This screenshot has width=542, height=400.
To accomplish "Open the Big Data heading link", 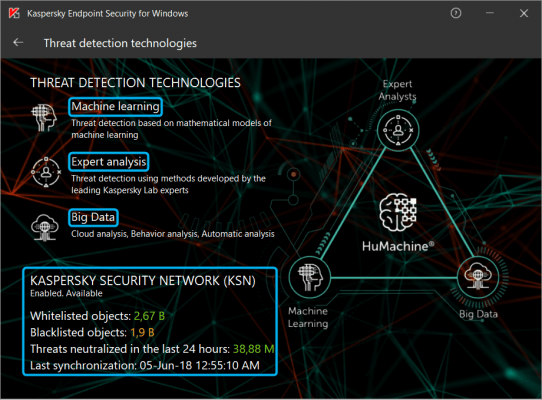I will click(x=93, y=217).
